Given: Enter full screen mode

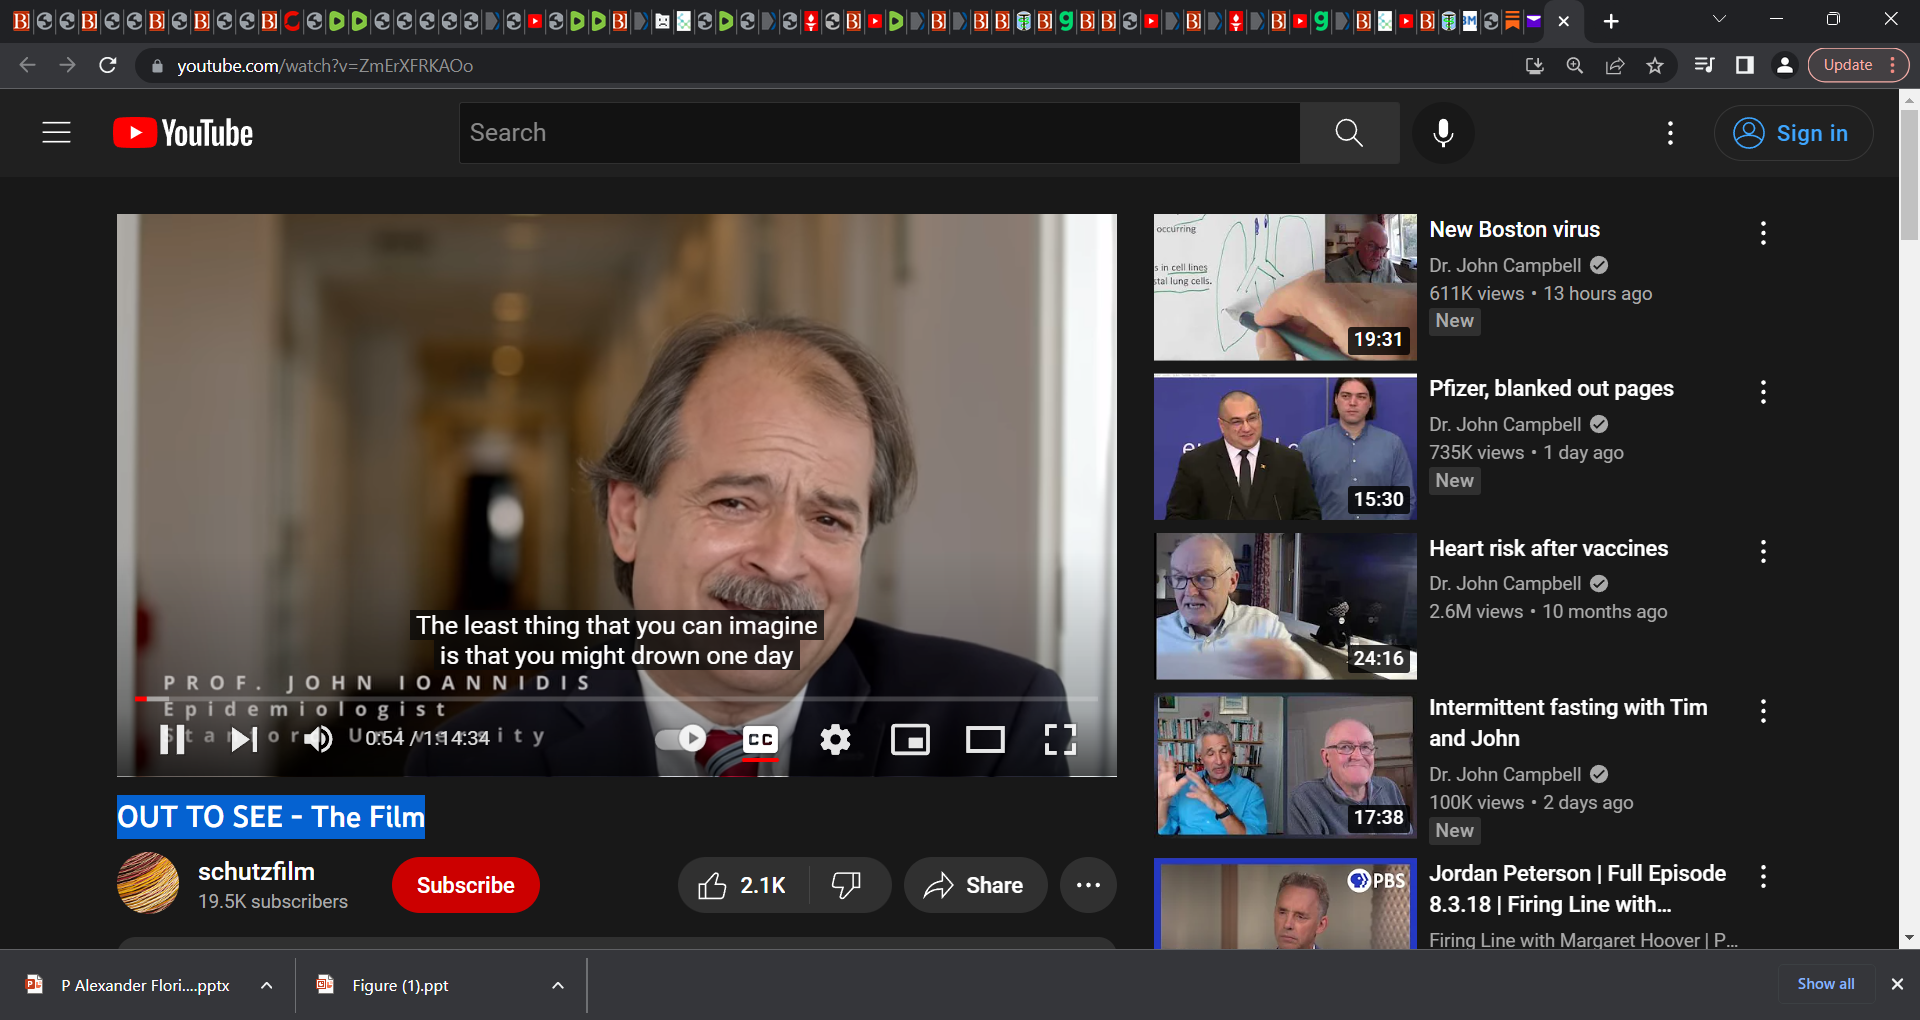Looking at the screenshot, I should 1060,740.
